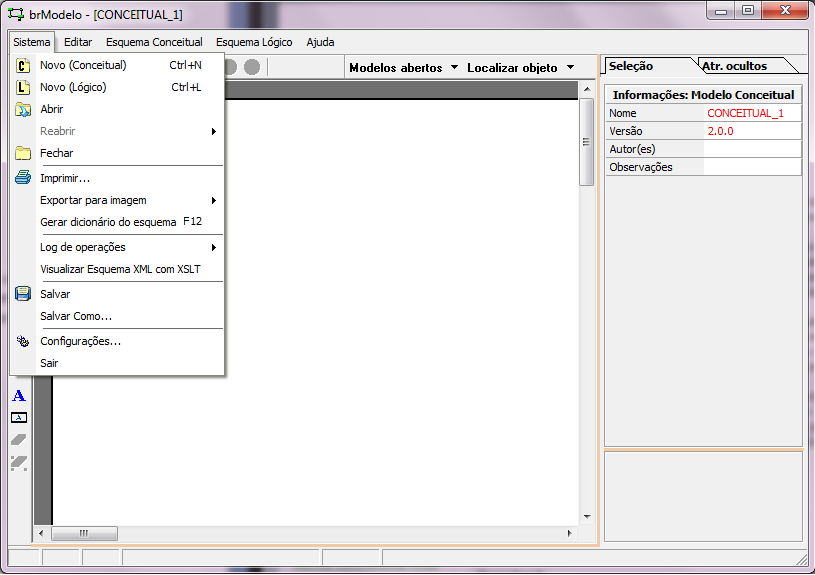Screen dimensions: 815x575
Task: Select the blue letter A text tool
Action: [18, 396]
